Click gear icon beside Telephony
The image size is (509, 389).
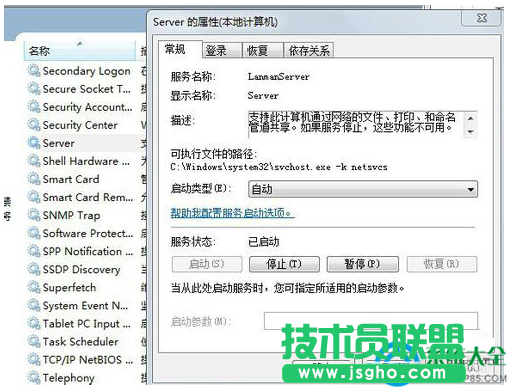[x=34, y=377]
